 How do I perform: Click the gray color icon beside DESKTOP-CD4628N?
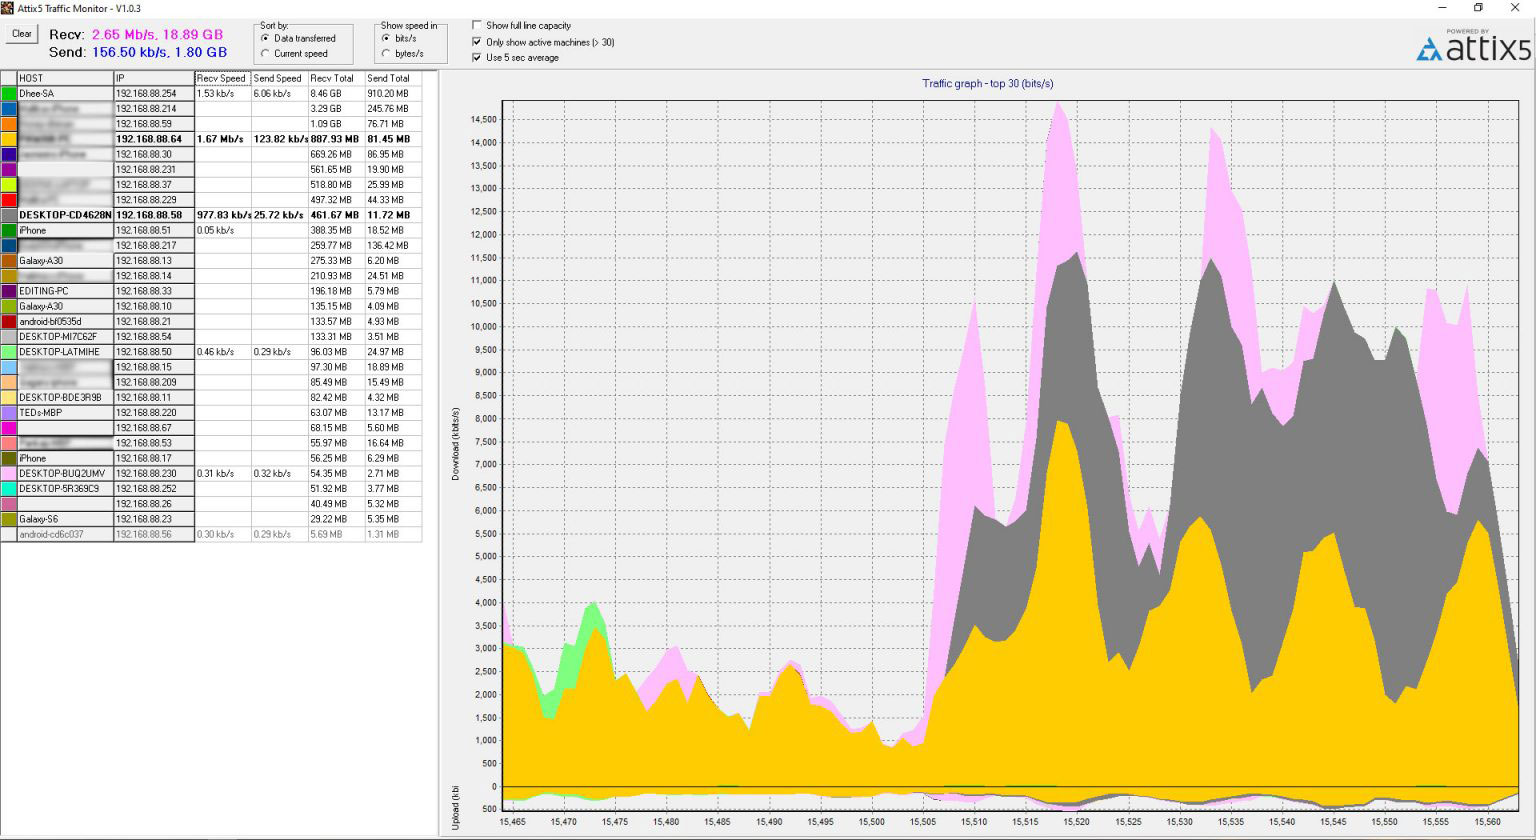[x=8, y=215]
